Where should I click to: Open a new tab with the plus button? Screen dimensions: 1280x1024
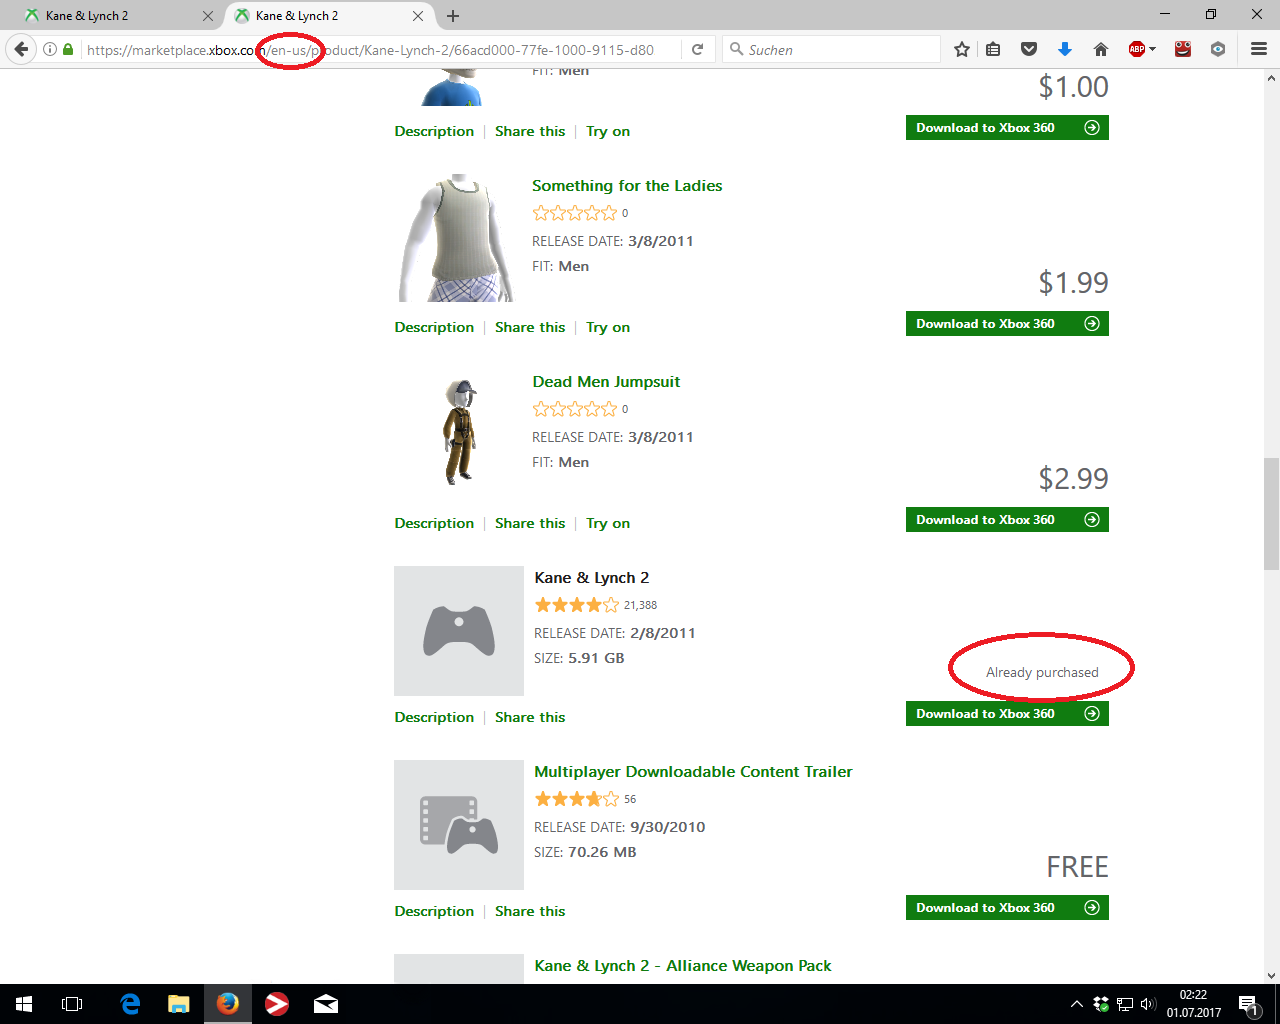[x=453, y=16]
